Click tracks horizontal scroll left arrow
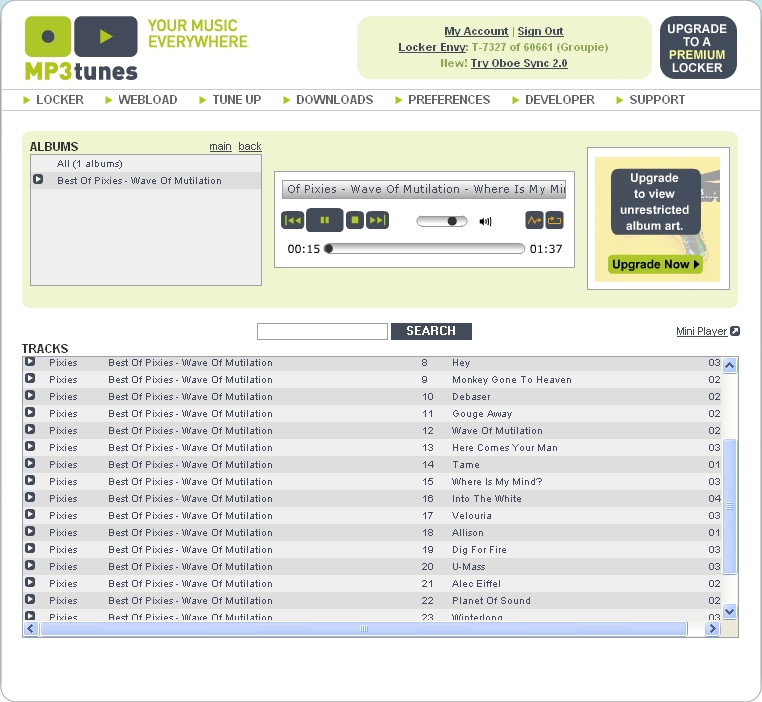Viewport: 762px width, 702px height. point(31,628)
